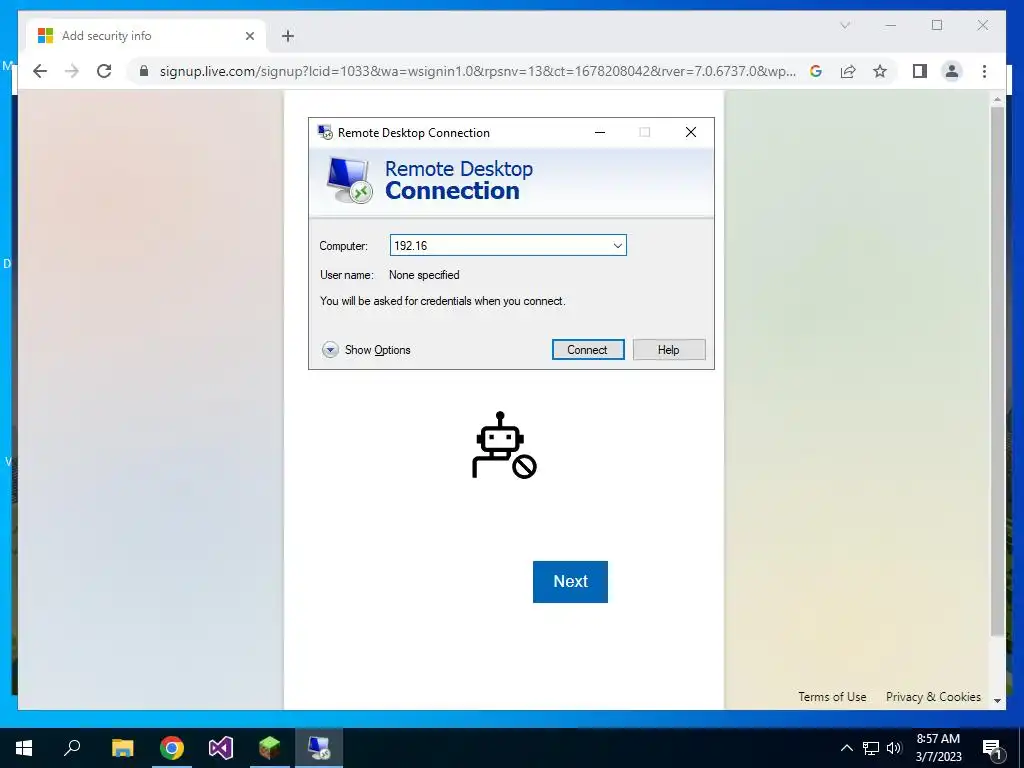Screen dimensions: 1024x768
Task: Bookmark this tab with star icon
Action: [880, 71]
